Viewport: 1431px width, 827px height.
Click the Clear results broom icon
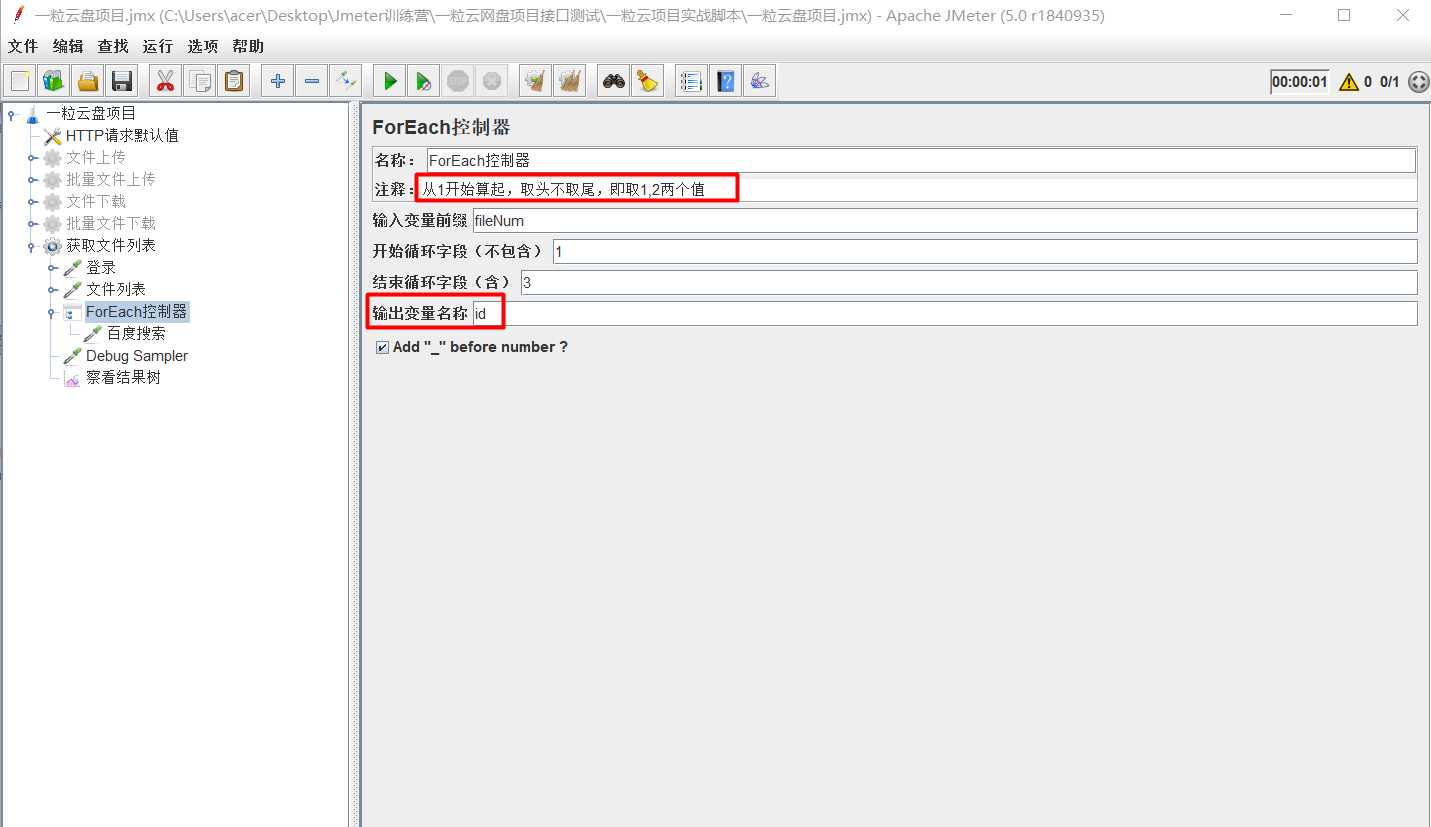[535, 81]
